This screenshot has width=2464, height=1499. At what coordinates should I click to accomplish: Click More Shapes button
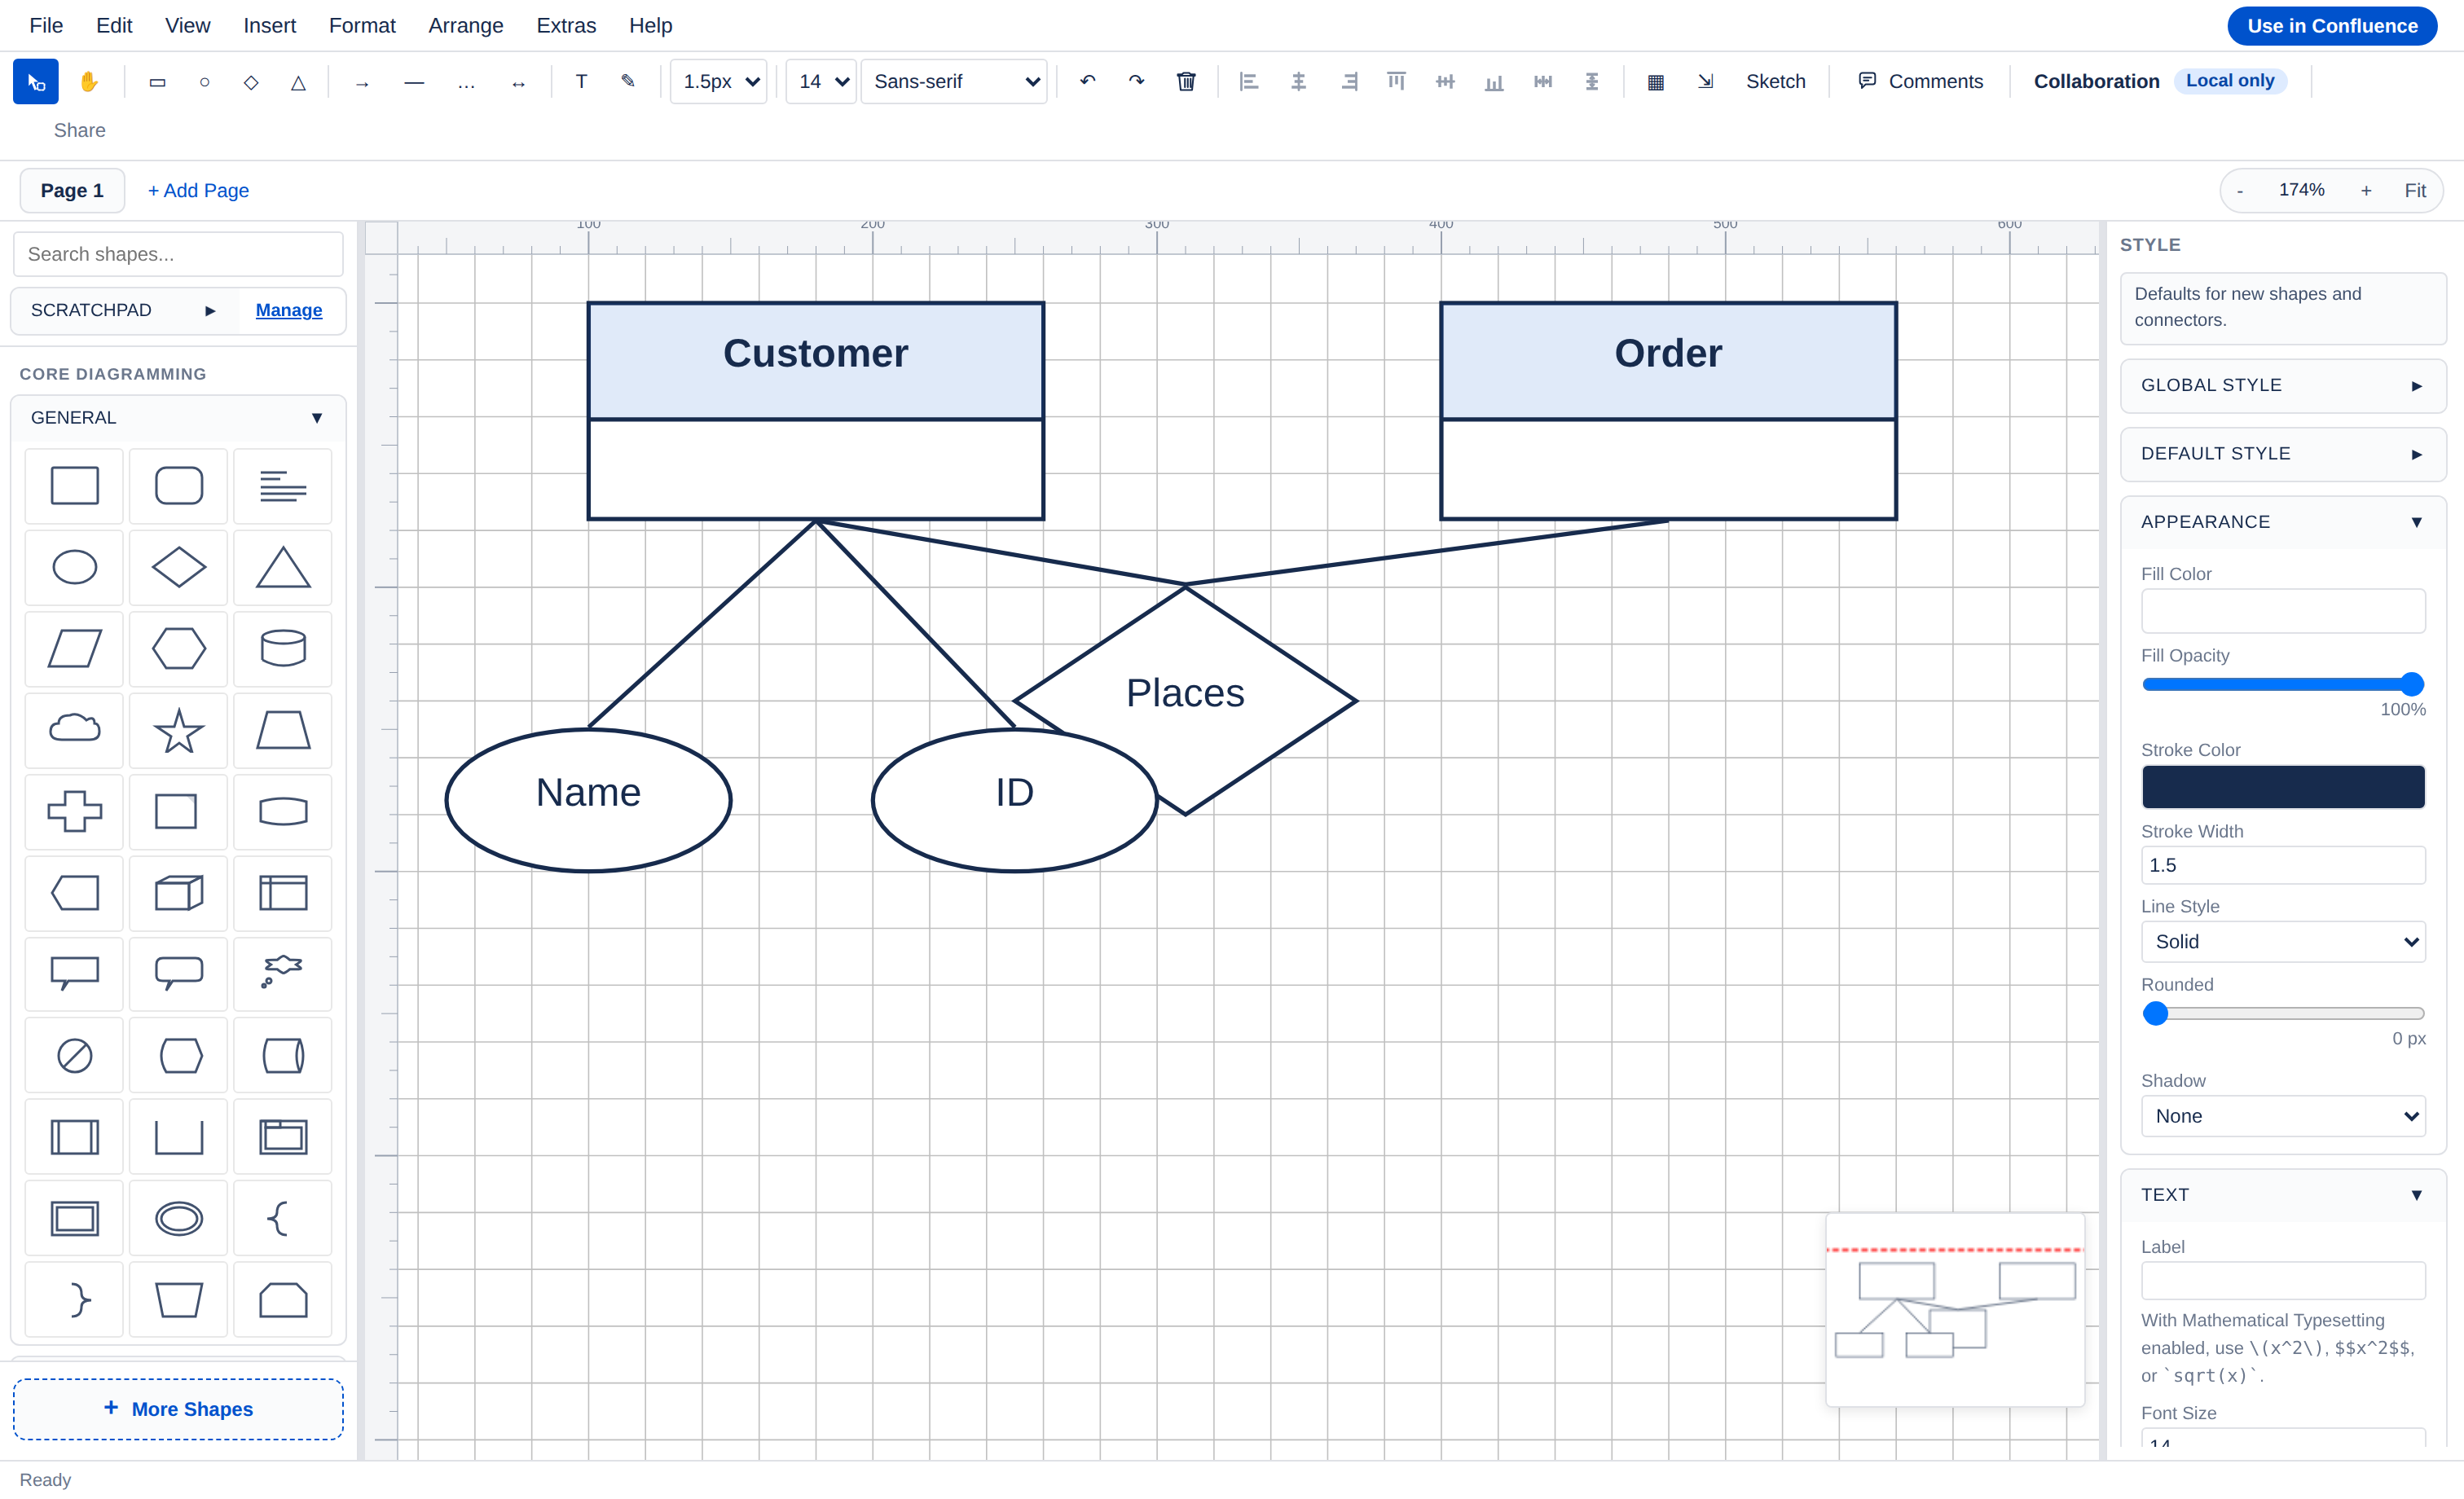[178, 1409]
